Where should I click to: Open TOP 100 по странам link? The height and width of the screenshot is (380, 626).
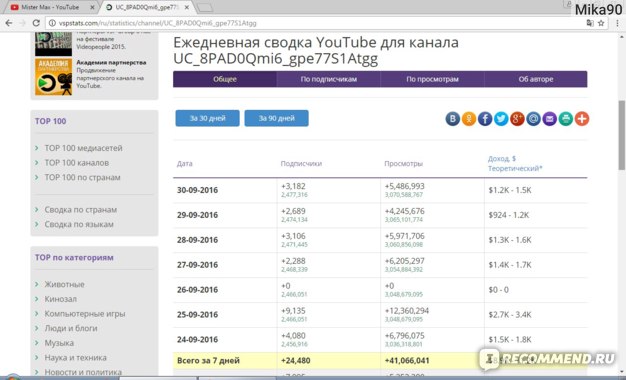click(82, 177)
